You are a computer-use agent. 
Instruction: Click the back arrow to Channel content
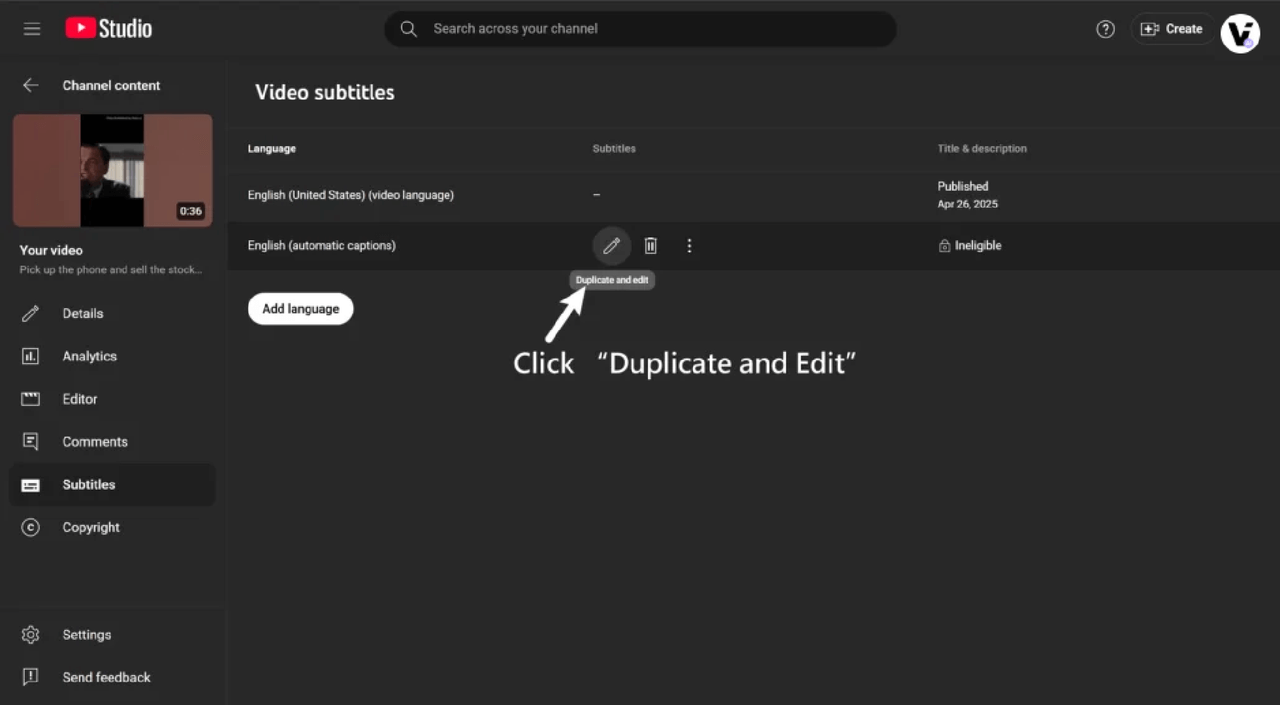coord(31,86)
